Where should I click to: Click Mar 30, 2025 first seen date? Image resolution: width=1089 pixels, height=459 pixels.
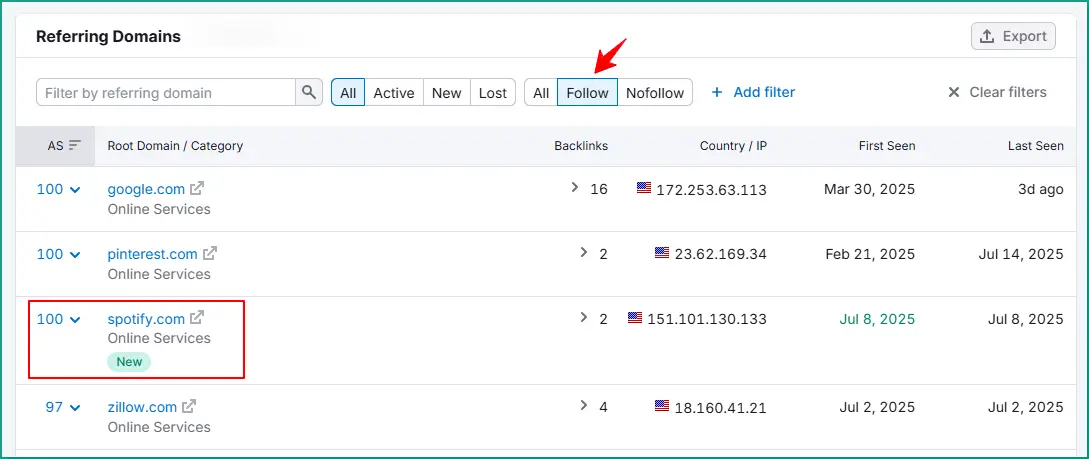(870, 189)
